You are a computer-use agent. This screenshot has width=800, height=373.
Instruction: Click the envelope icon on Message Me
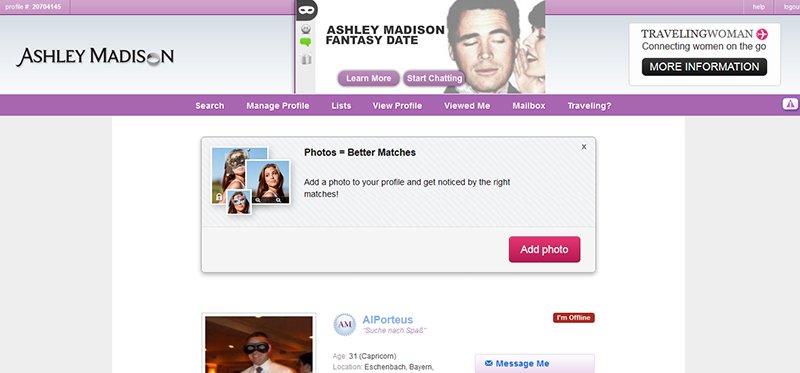(x=489, y=363)
